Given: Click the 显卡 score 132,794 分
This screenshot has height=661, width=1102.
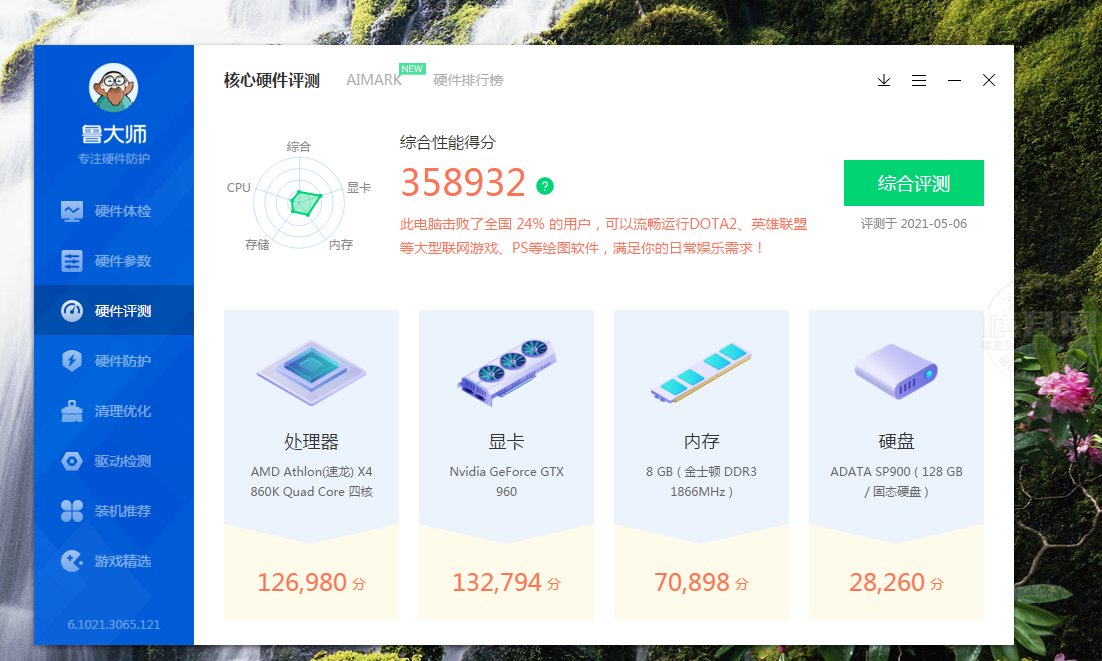Looking at the screenshot, I should click(x=506, y=582).
